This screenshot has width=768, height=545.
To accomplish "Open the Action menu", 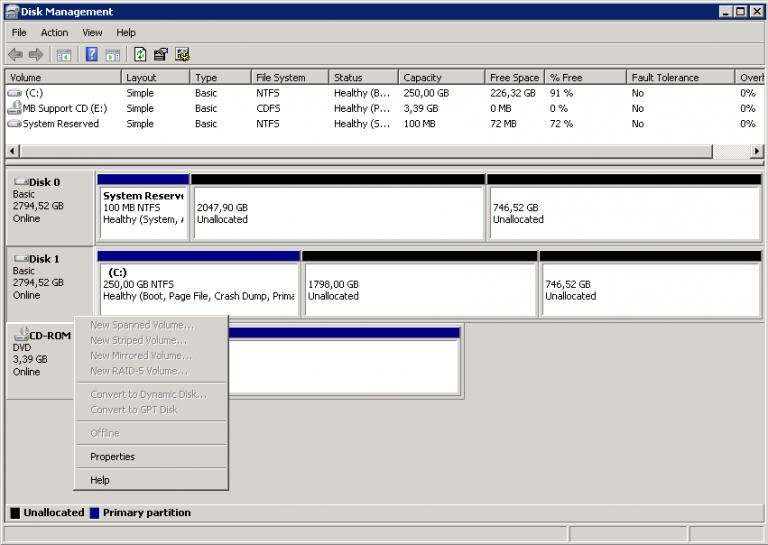I will [x=54, y=33].
